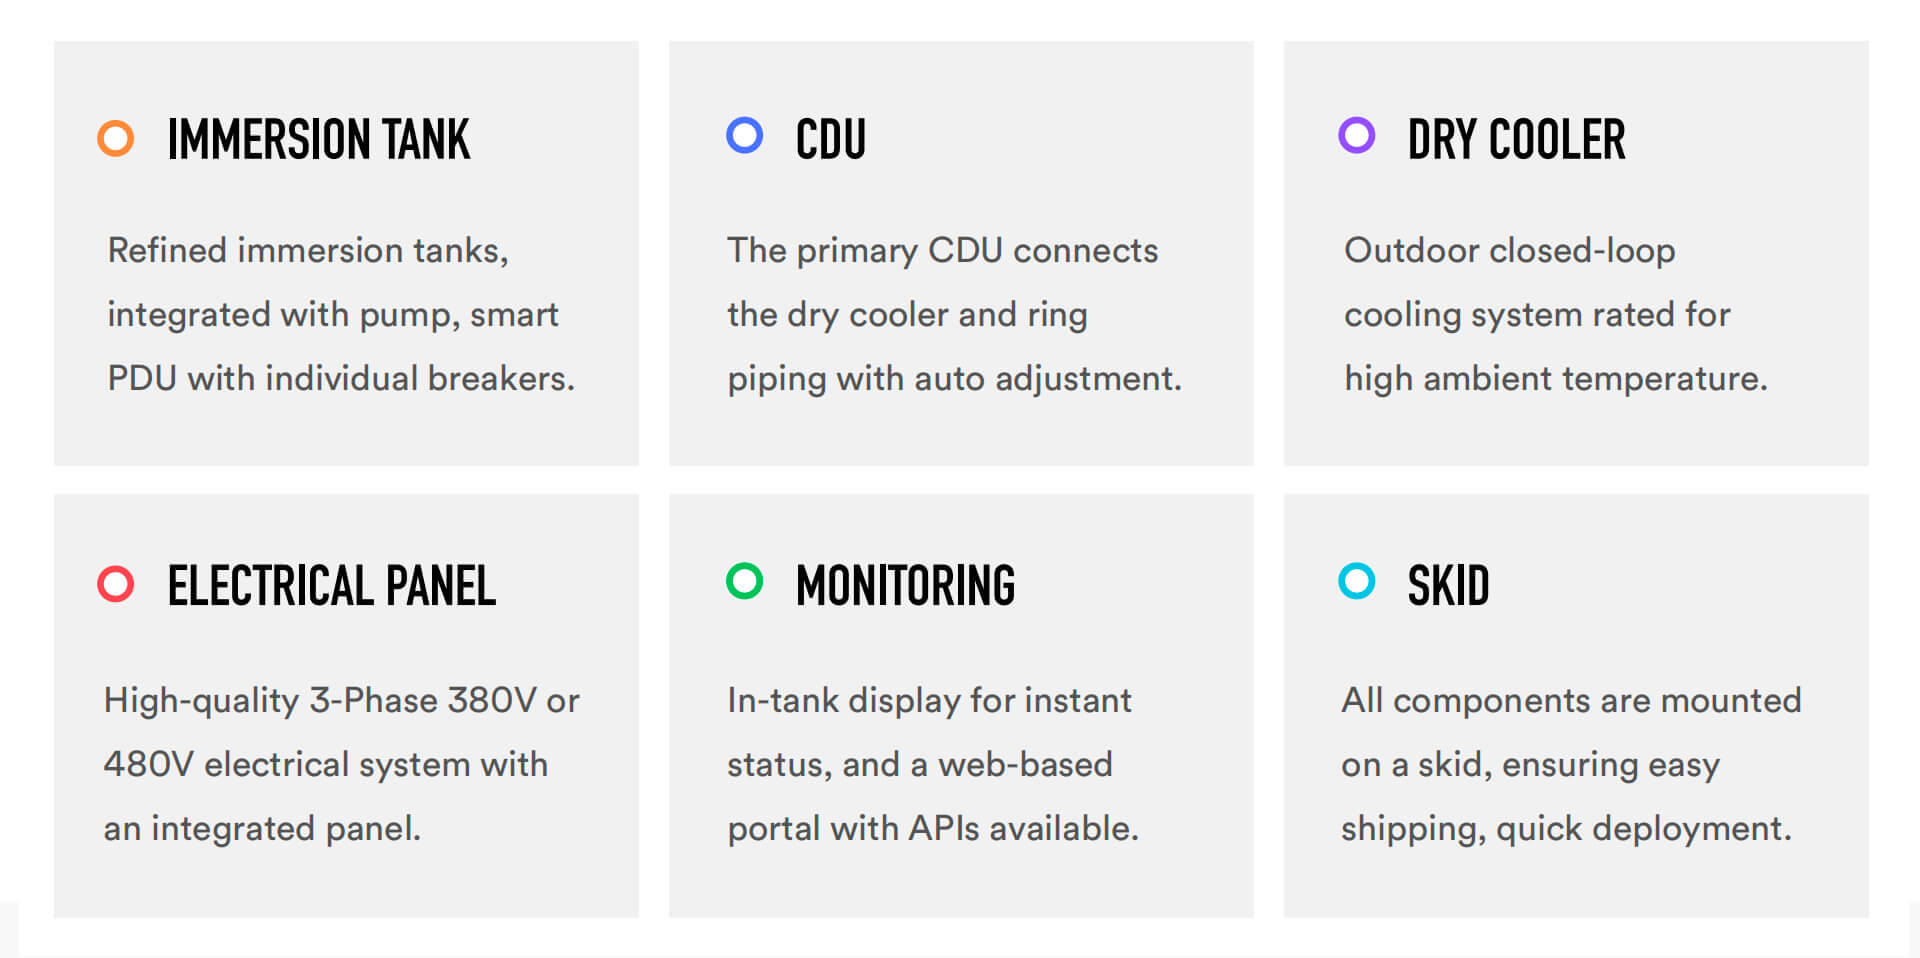Click the blue circle beside CDU
This screenshot has width=1920, height=958.
(x=744, y=135)
